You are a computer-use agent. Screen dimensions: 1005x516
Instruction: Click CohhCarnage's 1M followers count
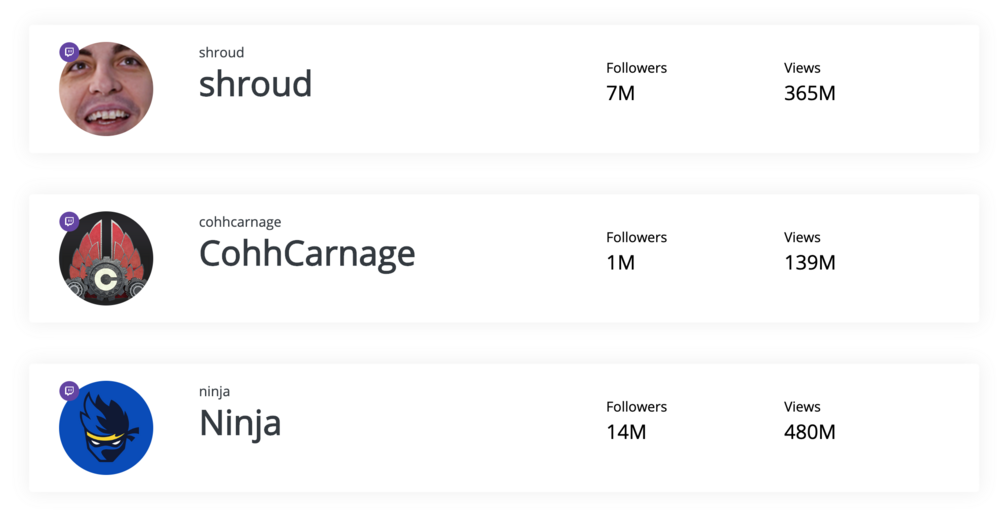[620, 263]
